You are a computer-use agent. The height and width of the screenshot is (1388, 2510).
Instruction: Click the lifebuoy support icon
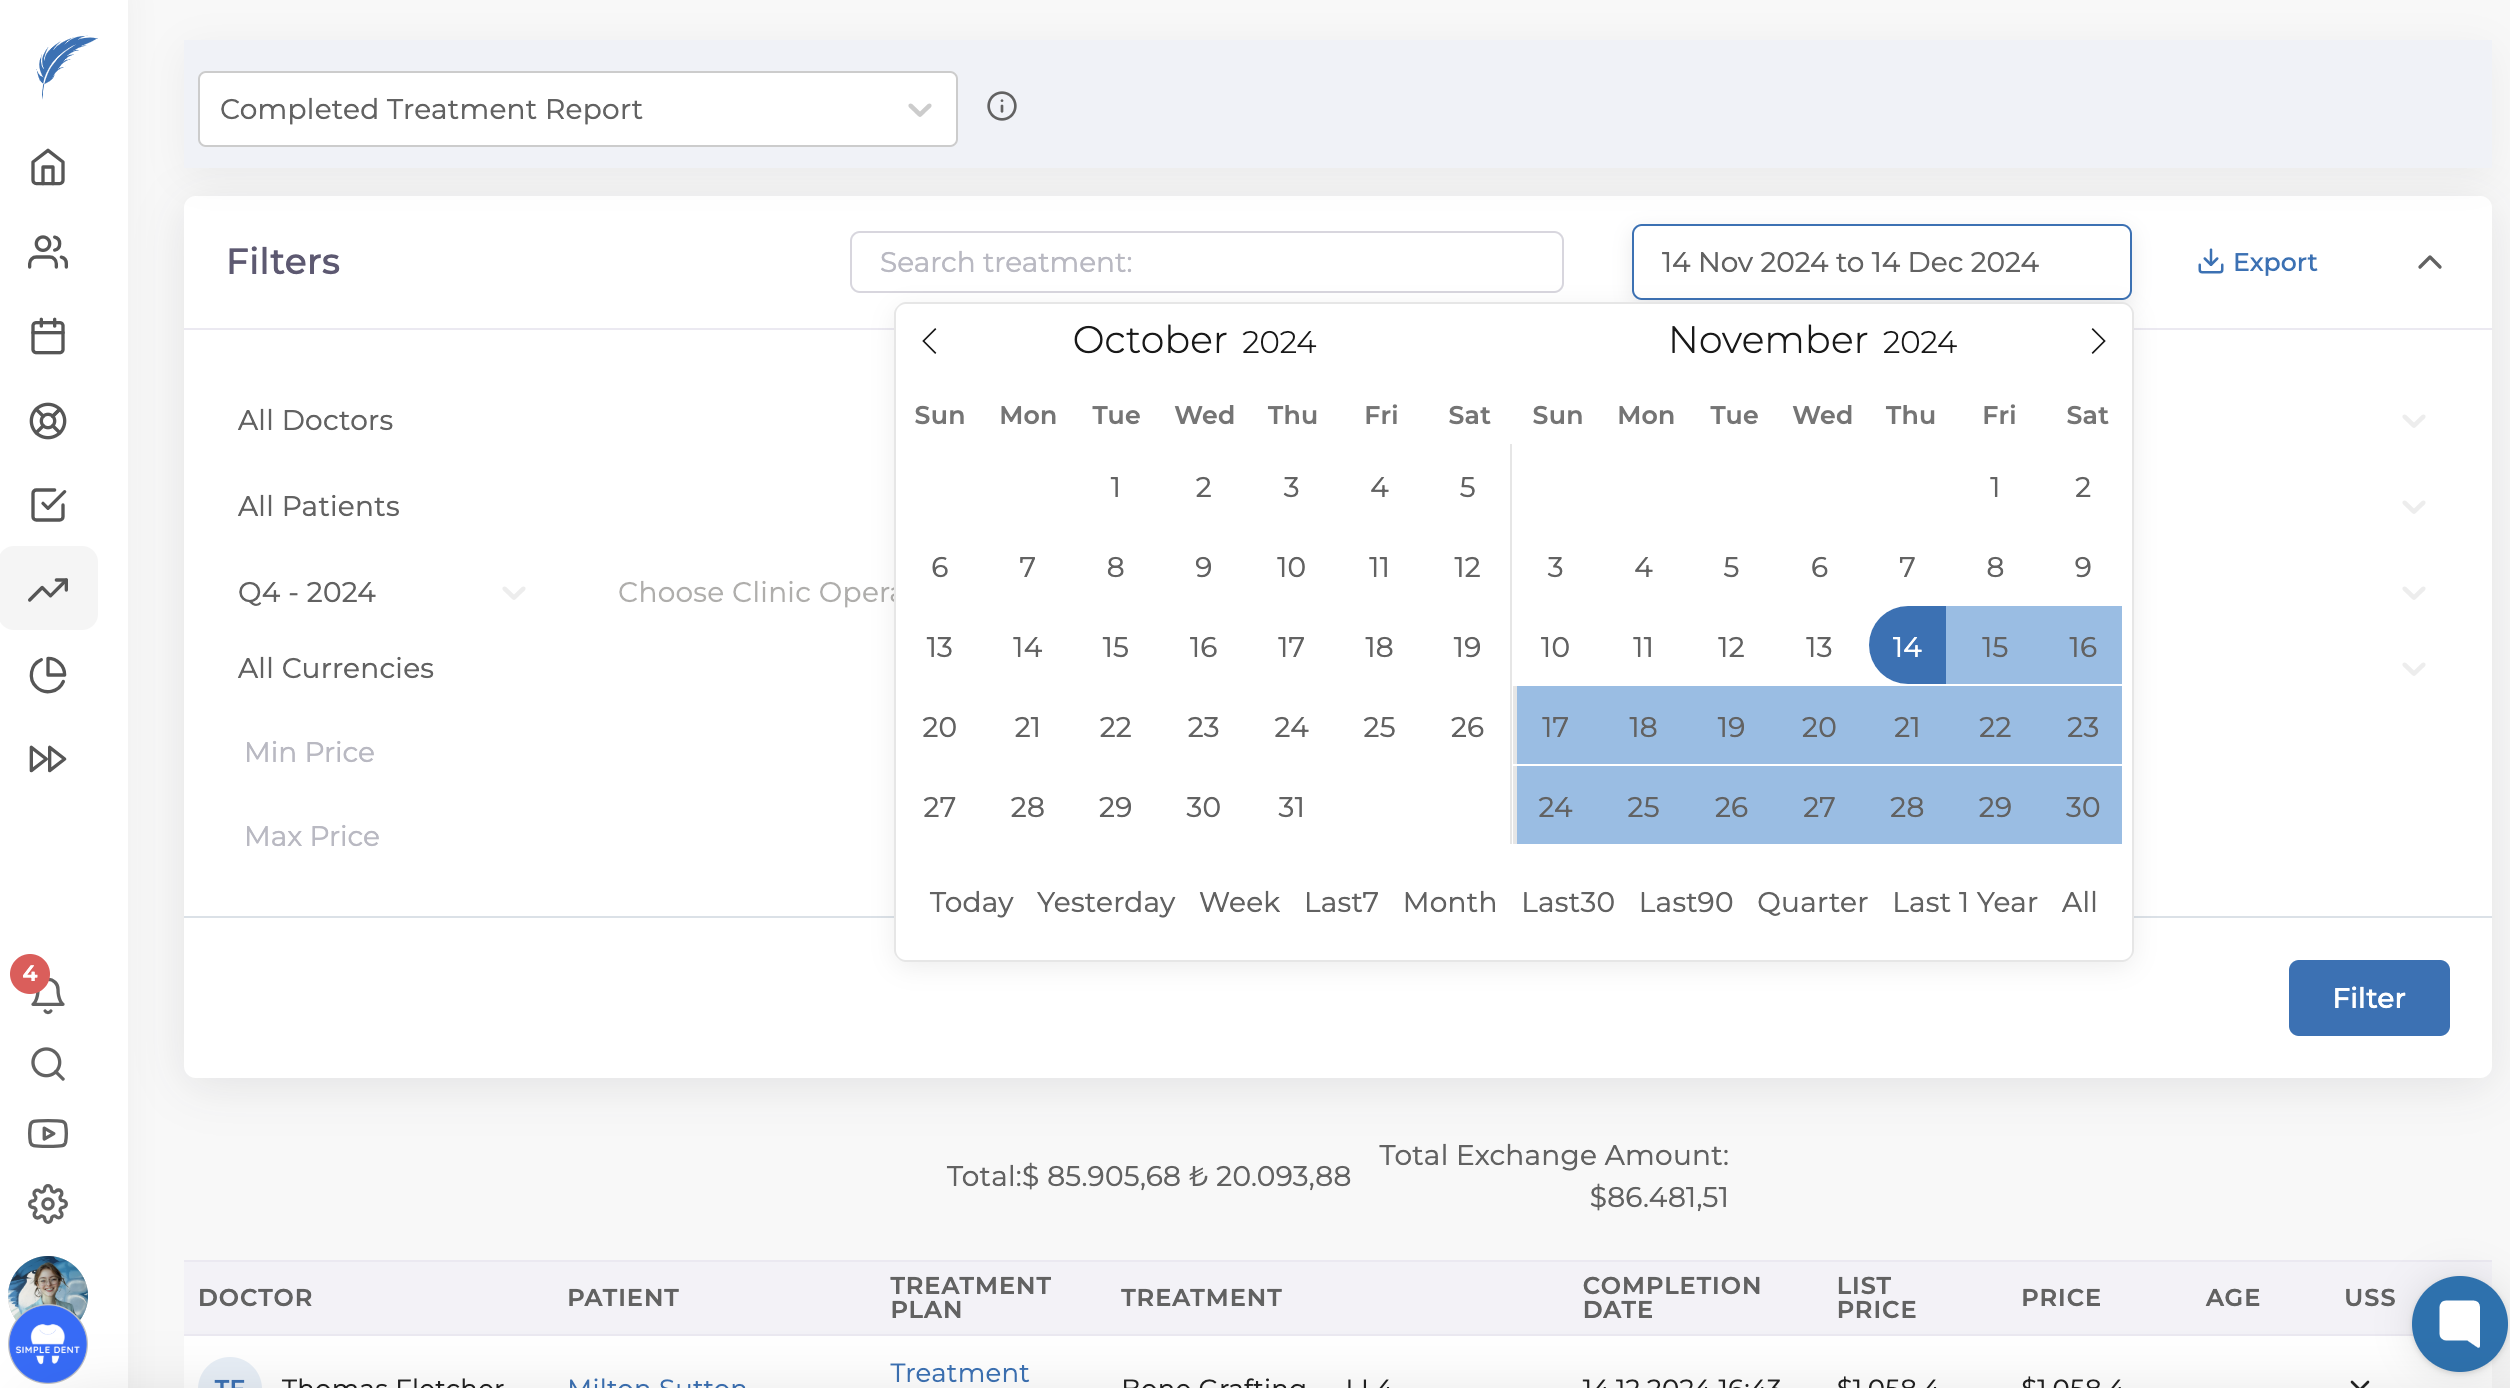(x=48, y=421)
